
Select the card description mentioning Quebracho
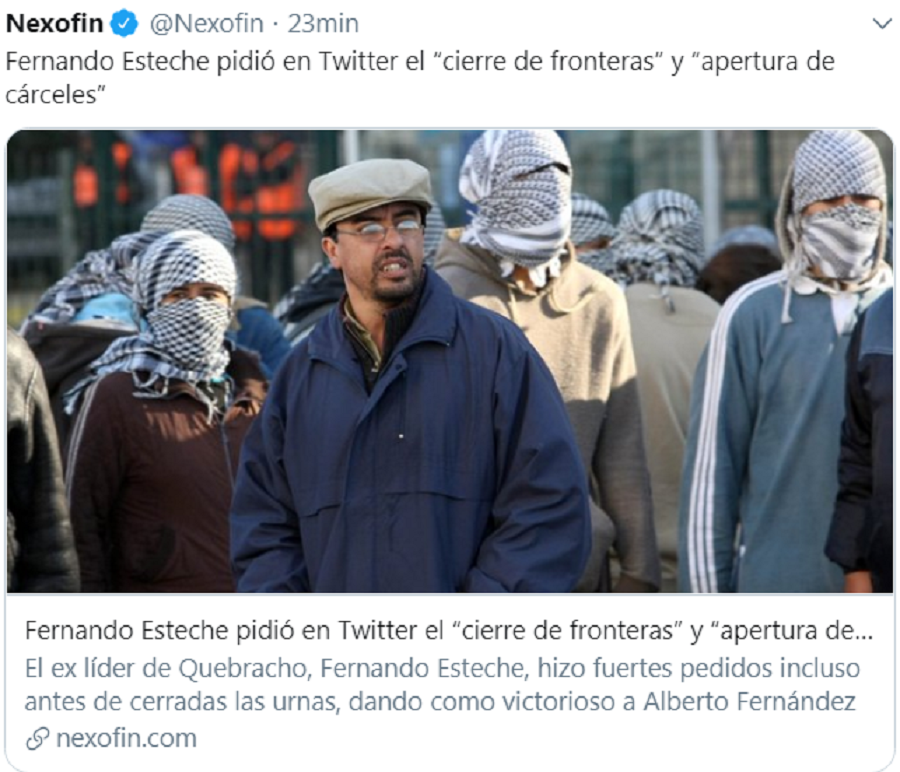[442, 685]
